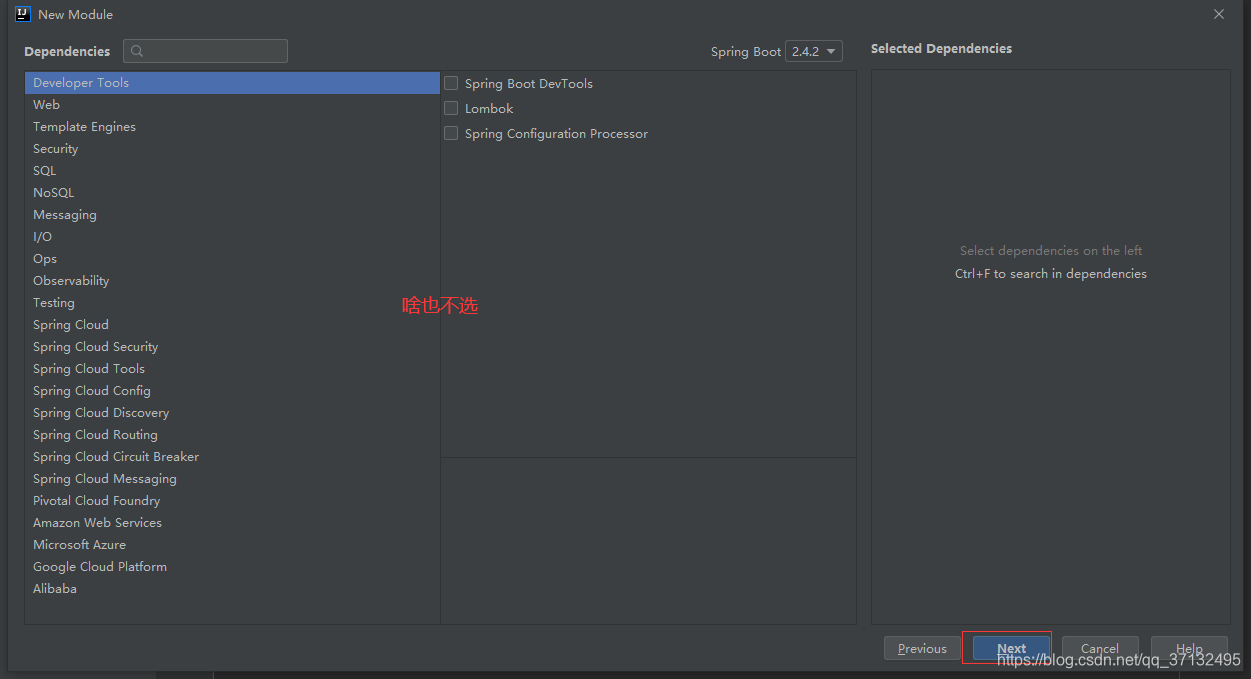Screen dimensions: 1251x679
Task: Close the New Module dialog
Action: [1219, 14]
